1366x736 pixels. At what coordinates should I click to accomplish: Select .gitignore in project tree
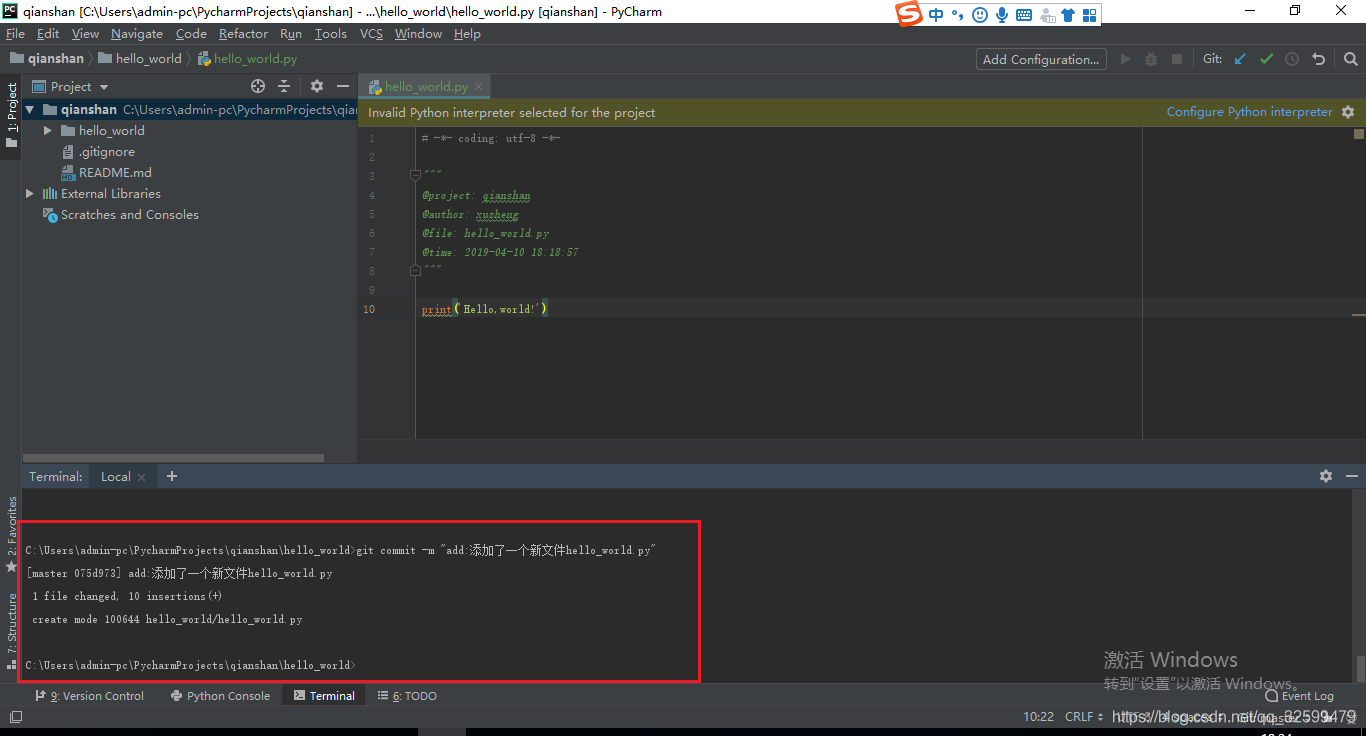pyautogui.click(x=106, y=151)
